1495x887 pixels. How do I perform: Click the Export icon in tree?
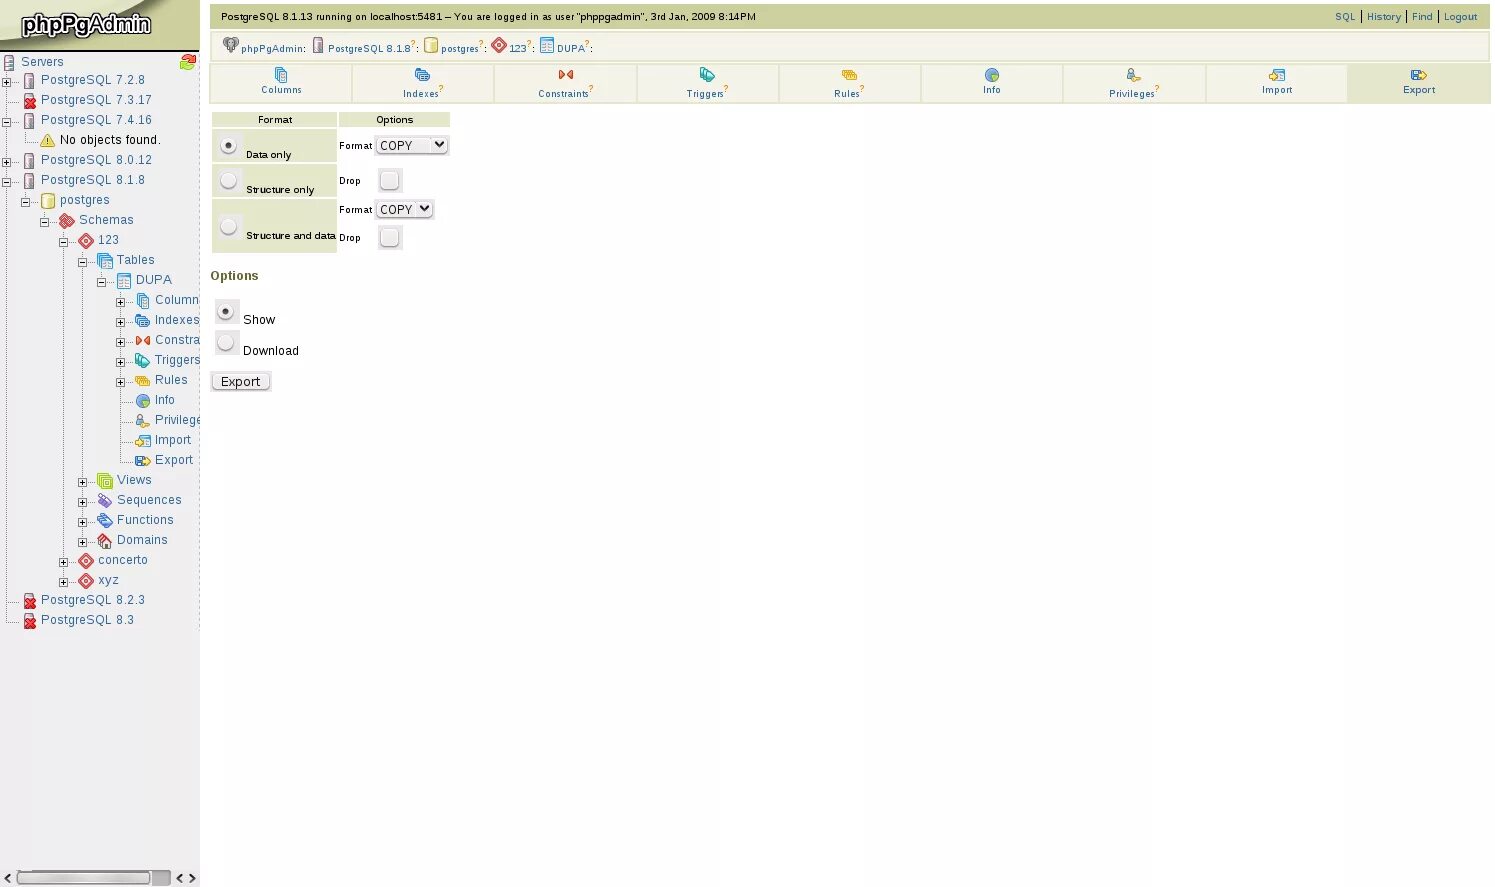click(143, 461)
